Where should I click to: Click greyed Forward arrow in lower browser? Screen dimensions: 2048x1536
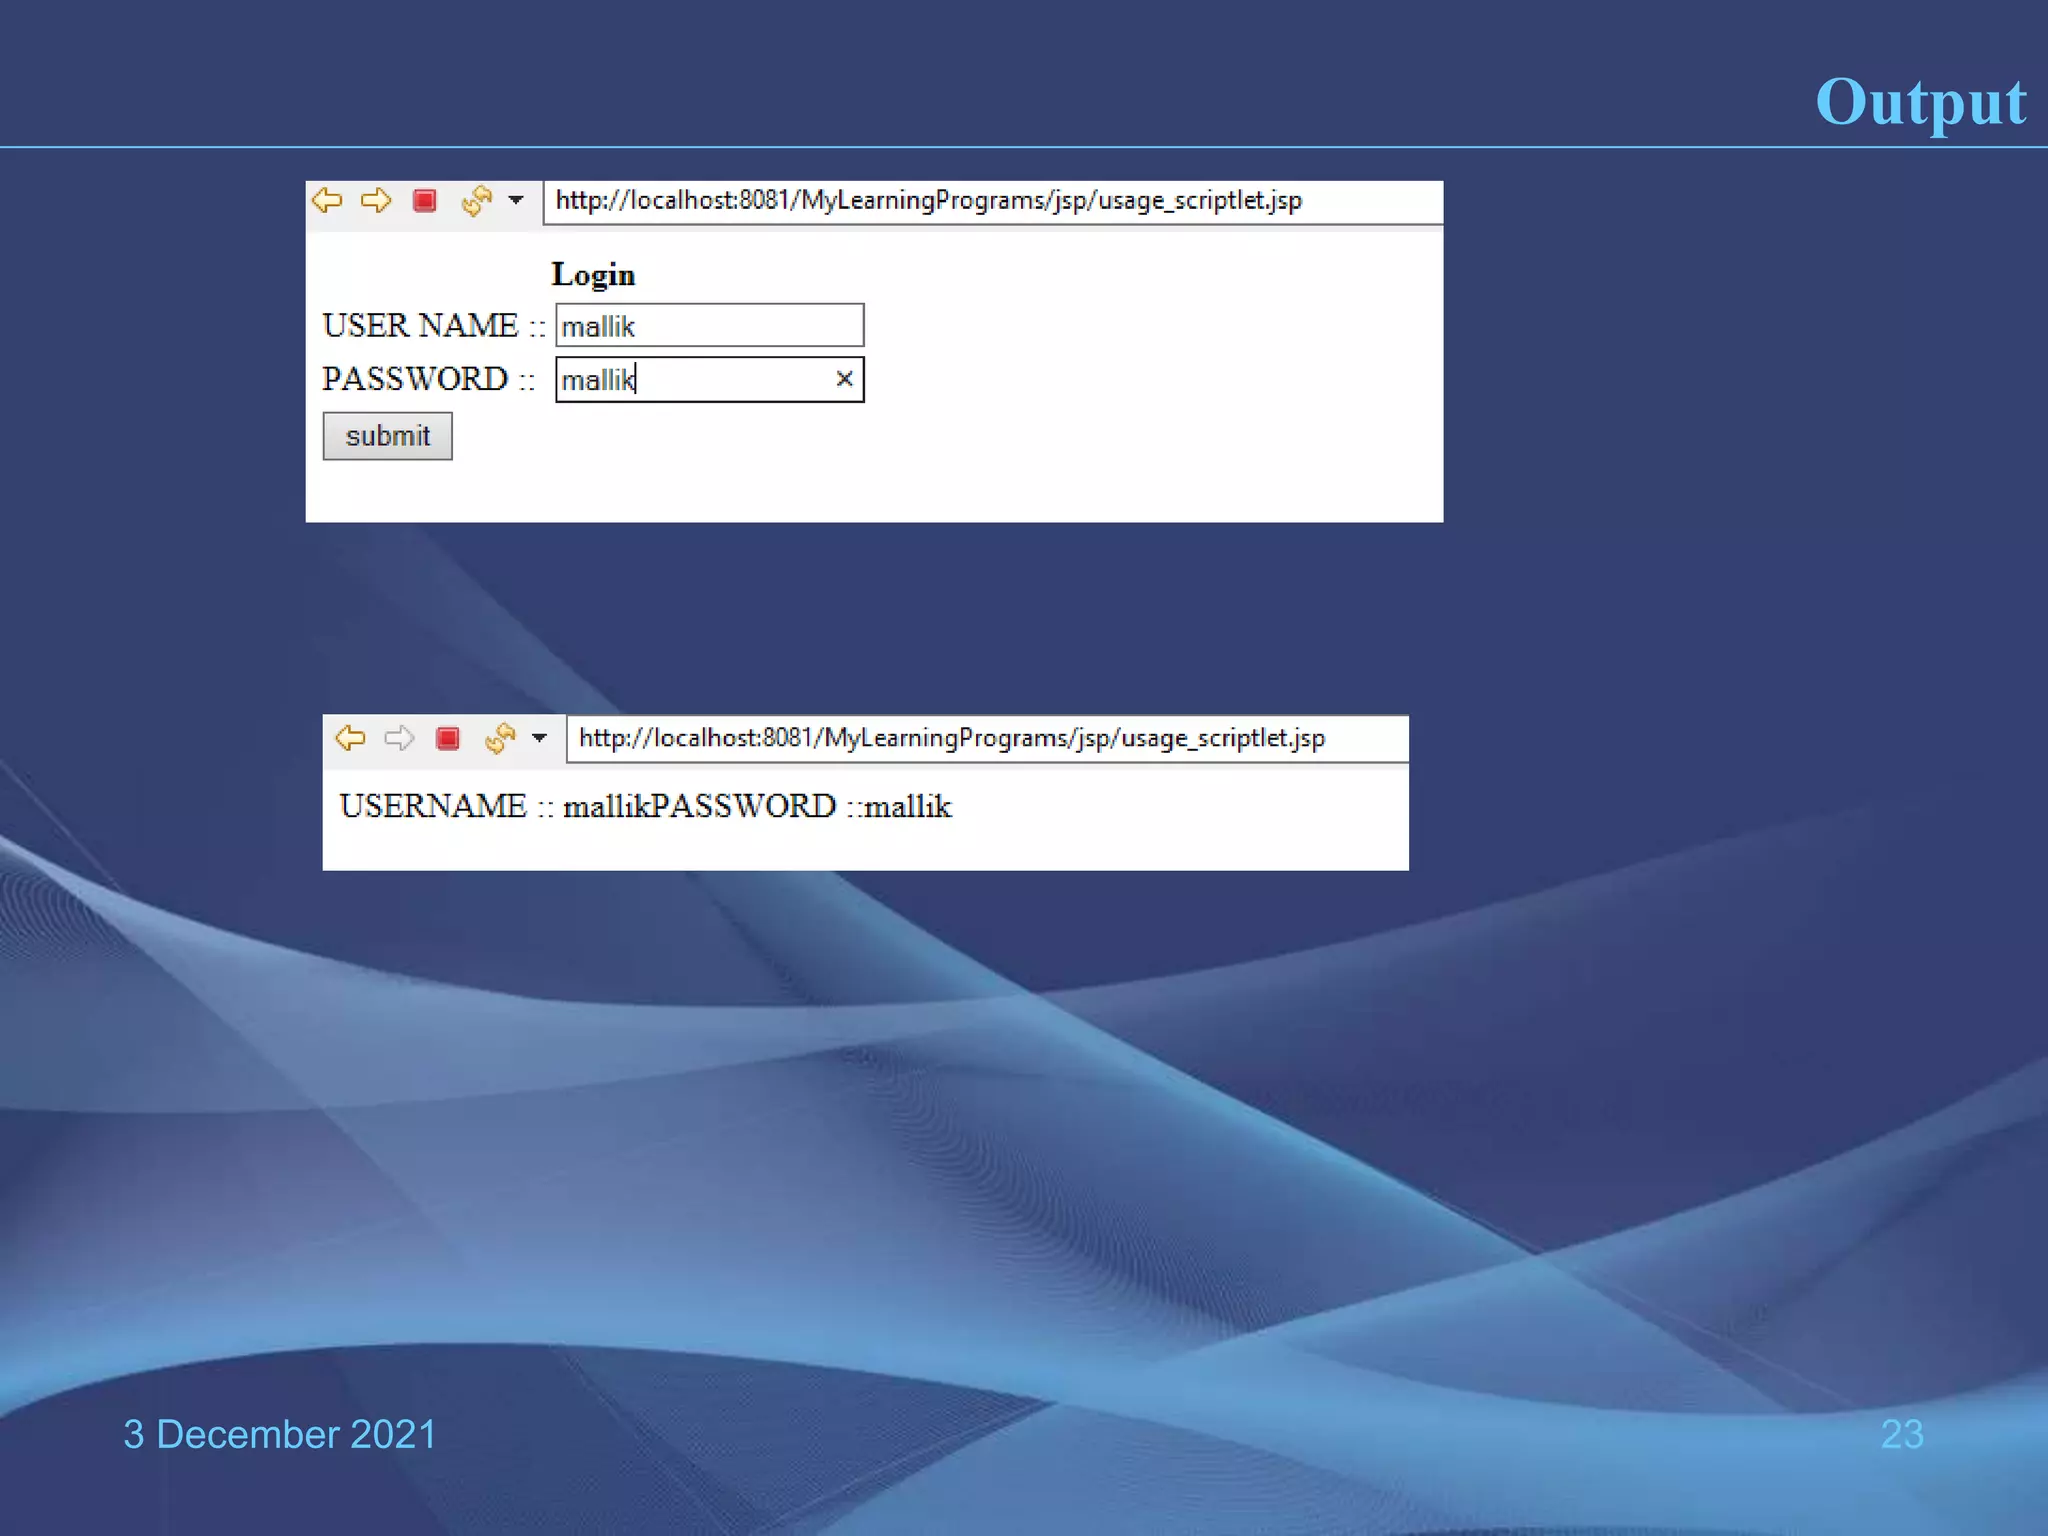399,738
